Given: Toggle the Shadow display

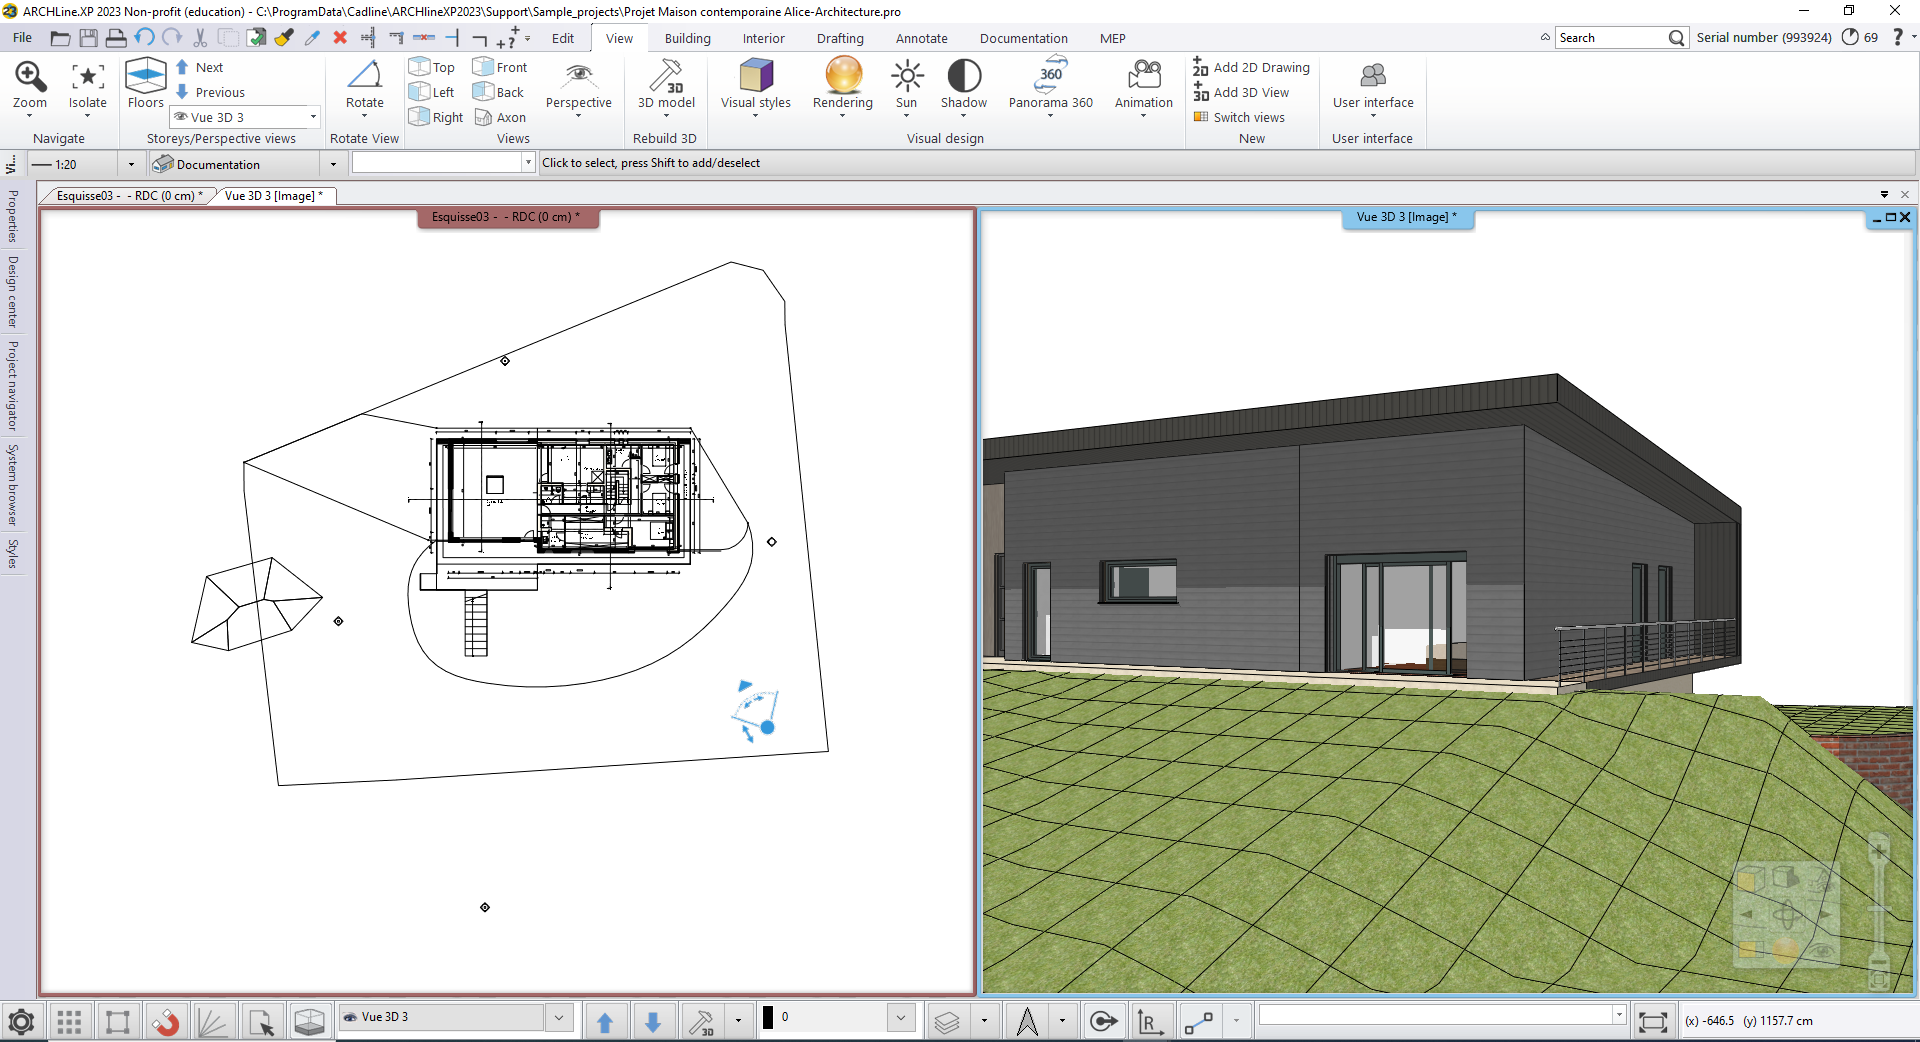Looking at the screenshot, I should coord(964,76).
